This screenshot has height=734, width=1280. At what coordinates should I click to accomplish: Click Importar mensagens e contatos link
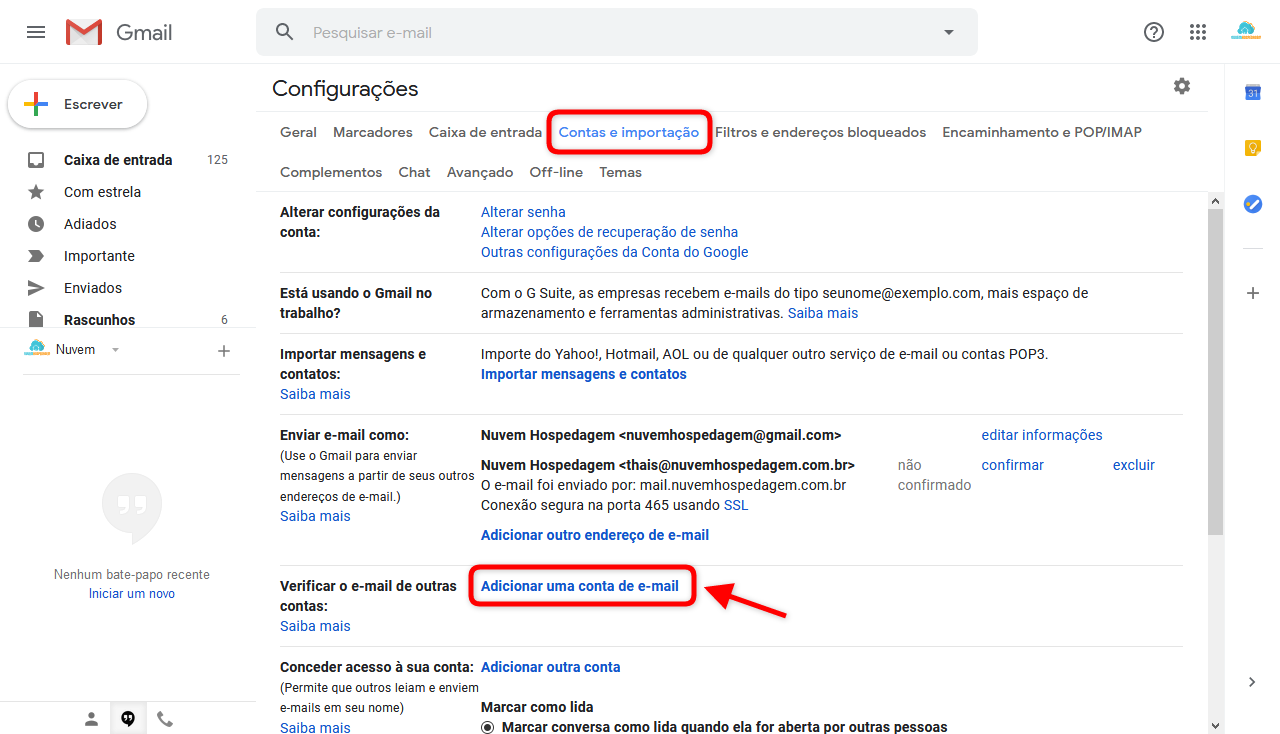click(x=584, y=374)
